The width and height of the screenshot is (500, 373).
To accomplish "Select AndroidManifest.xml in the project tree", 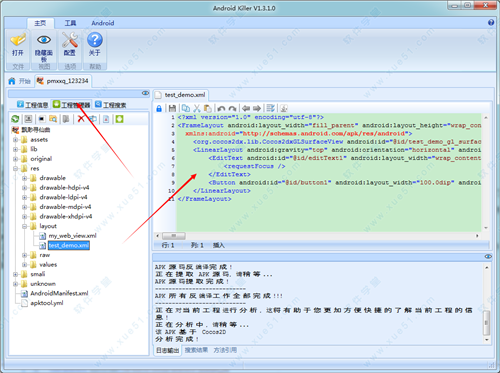I will [x=59, y=293].
